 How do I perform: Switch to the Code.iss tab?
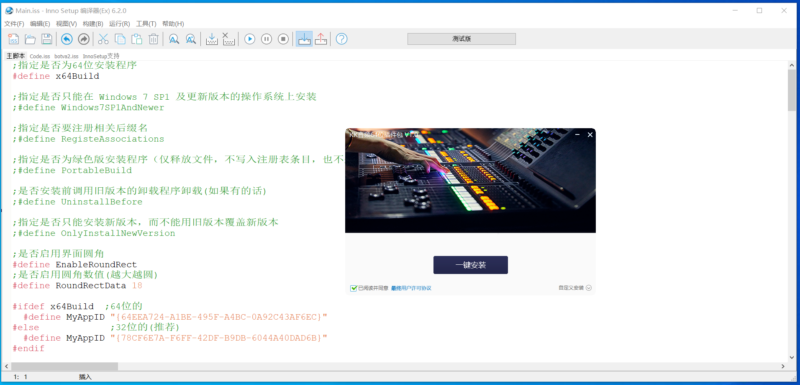click(40, 56)
